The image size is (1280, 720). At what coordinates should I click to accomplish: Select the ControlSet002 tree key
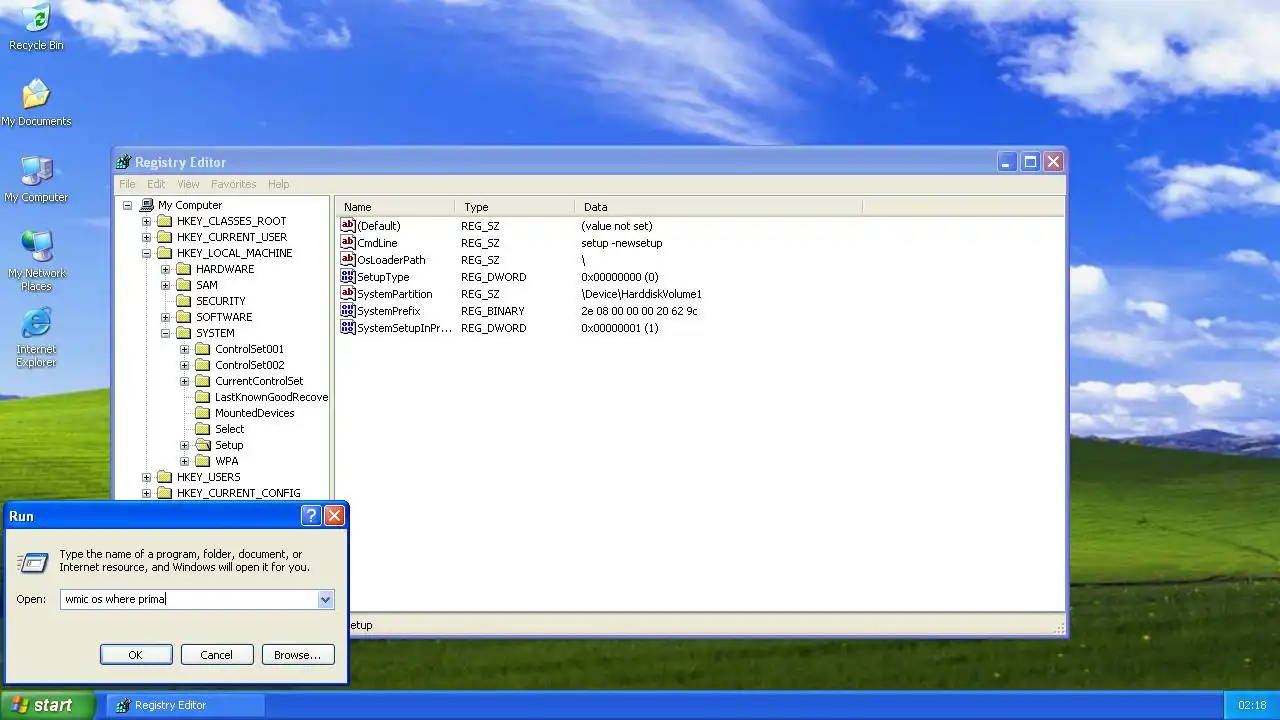[249, 365]
